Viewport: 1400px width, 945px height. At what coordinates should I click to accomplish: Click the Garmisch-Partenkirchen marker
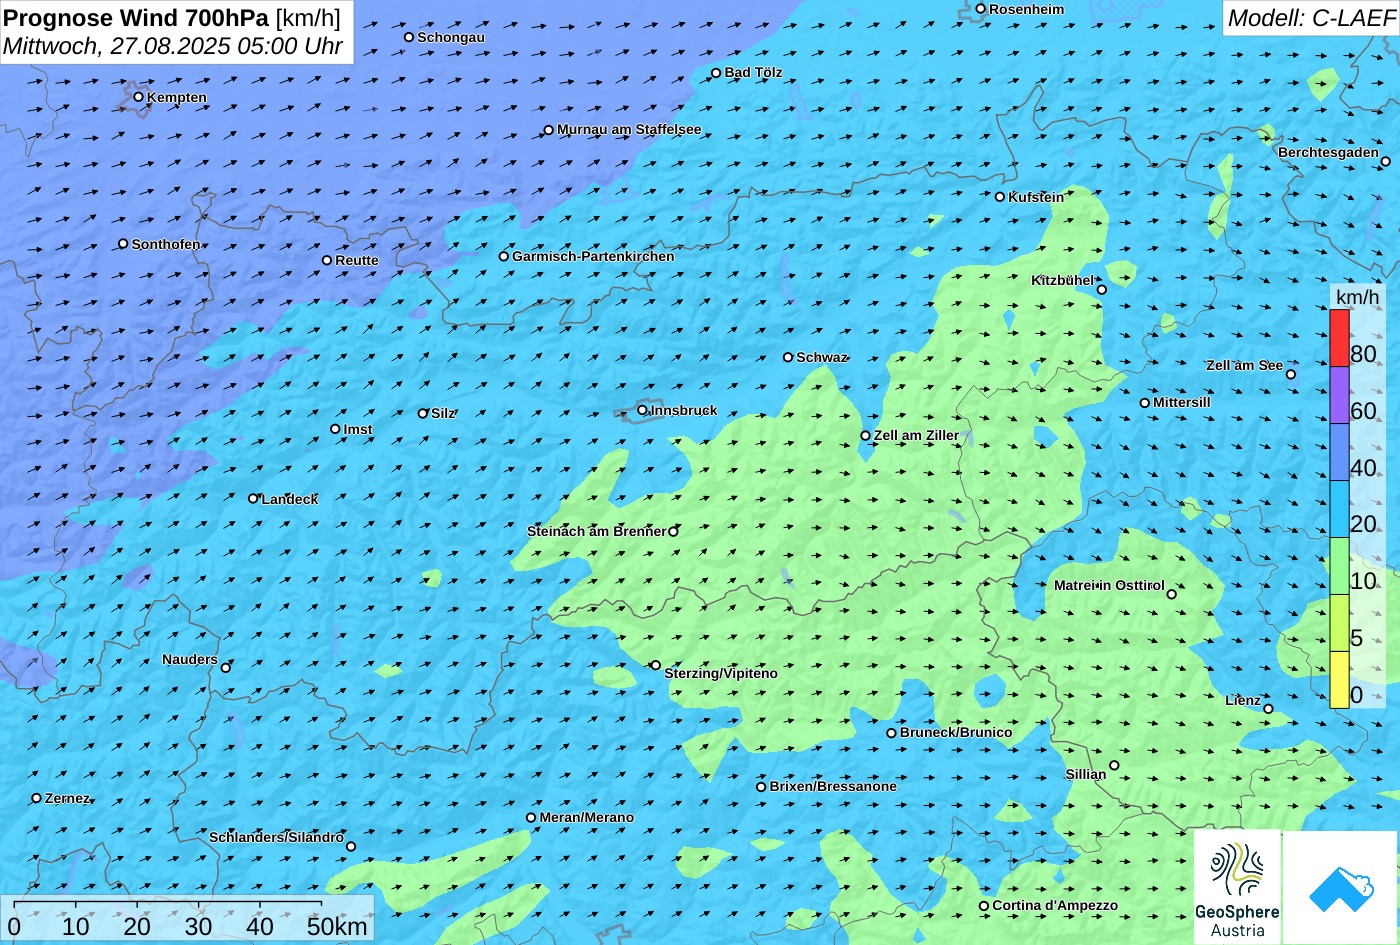pyautogui.click(x=504, y=256)
